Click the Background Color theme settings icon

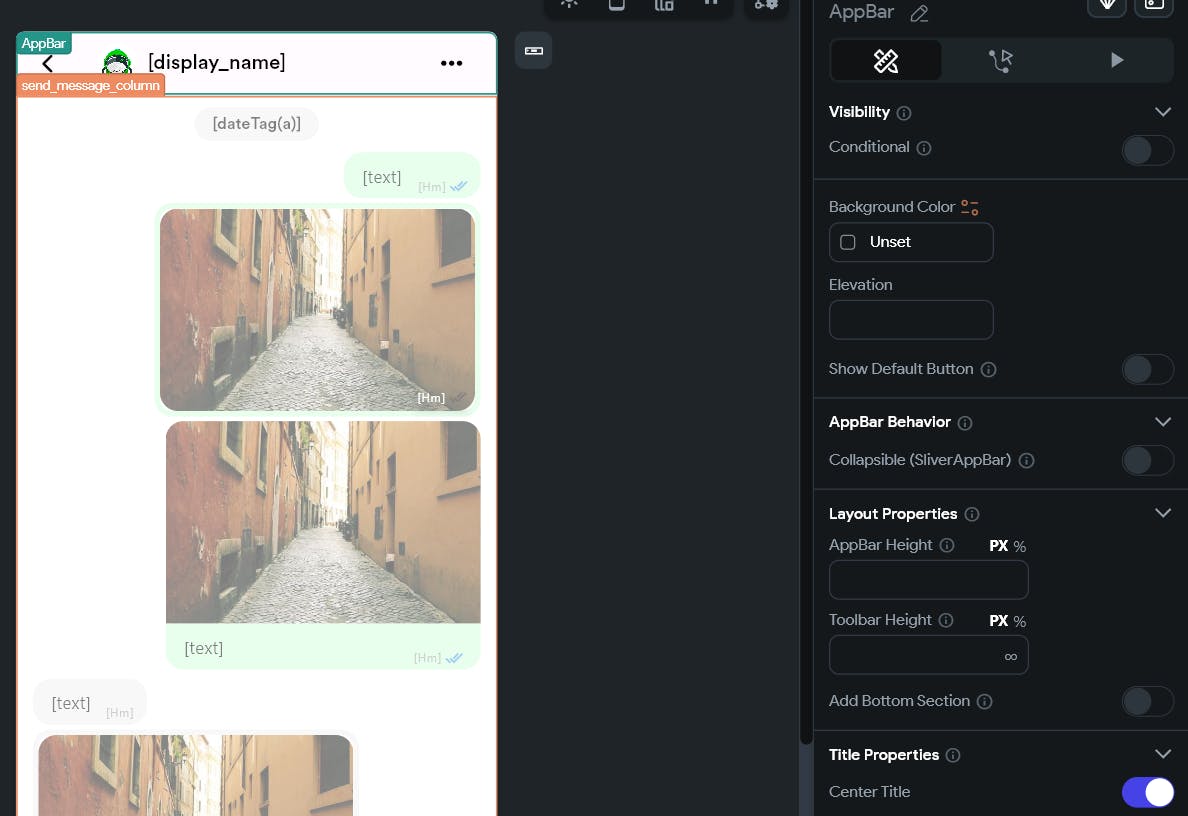click(x=970, y=207)
